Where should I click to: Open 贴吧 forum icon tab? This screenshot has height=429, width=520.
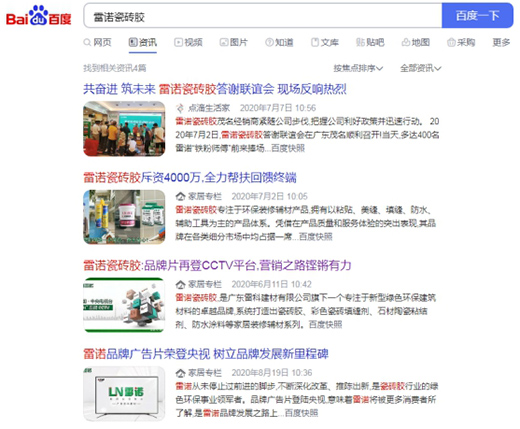pyautogui.click(x=370, y=42)
